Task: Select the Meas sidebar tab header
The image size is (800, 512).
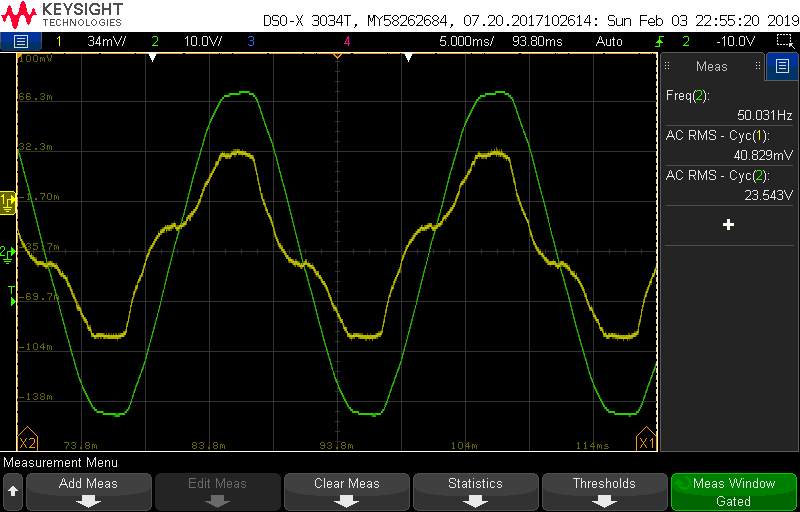Action: pyautogui.click(x=712, y=66)
